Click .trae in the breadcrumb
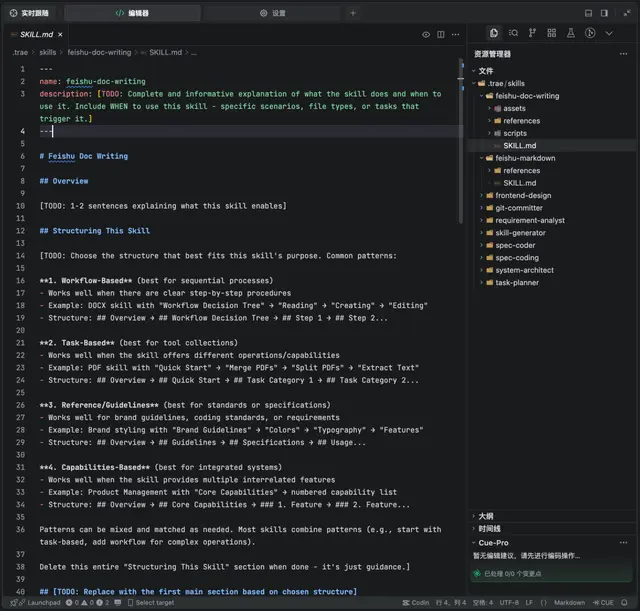The width and height of the screenshot is (640, 611). [x=20, y=52]
